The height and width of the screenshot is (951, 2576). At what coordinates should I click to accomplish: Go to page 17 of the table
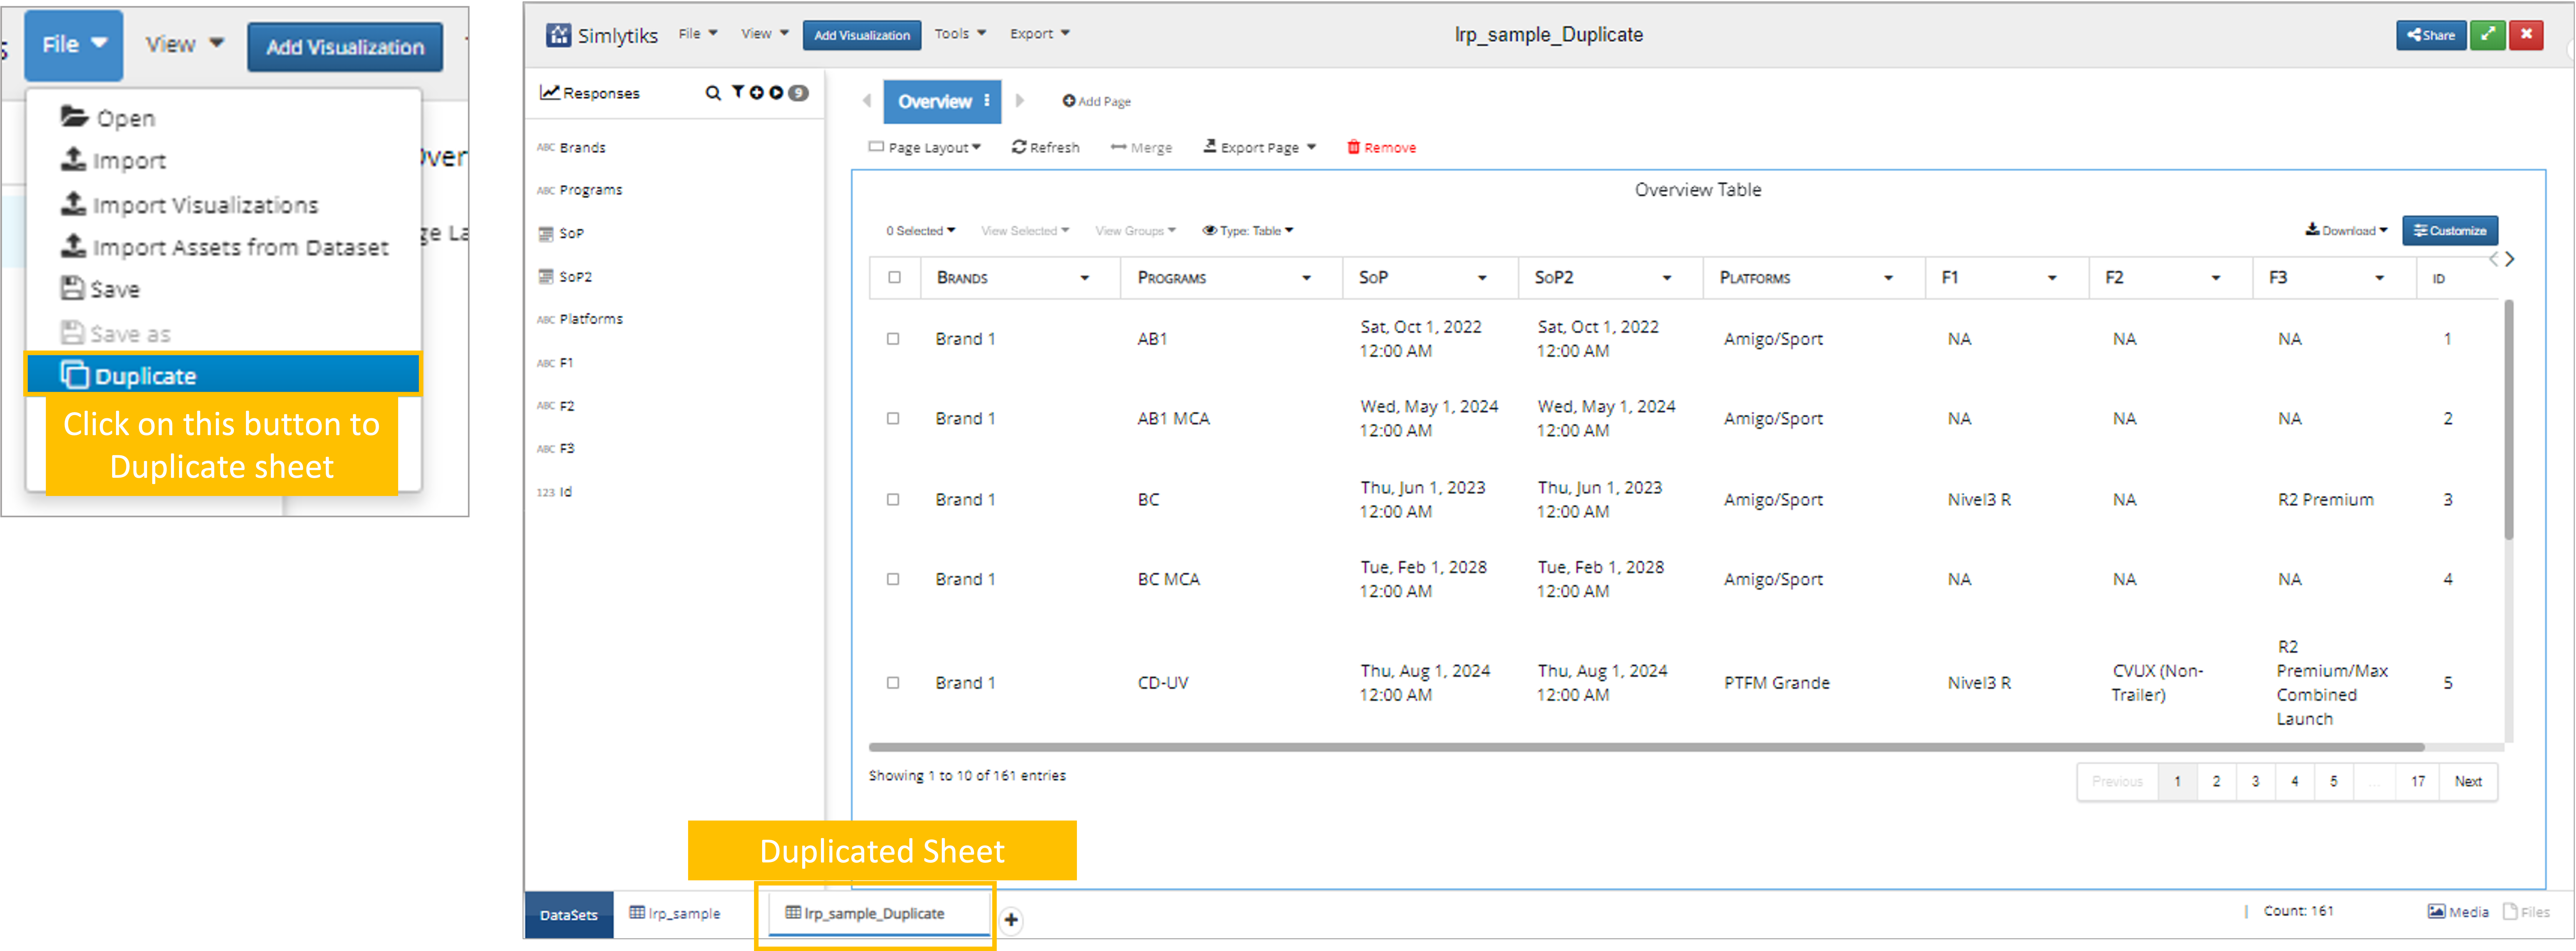(2418, 782)
